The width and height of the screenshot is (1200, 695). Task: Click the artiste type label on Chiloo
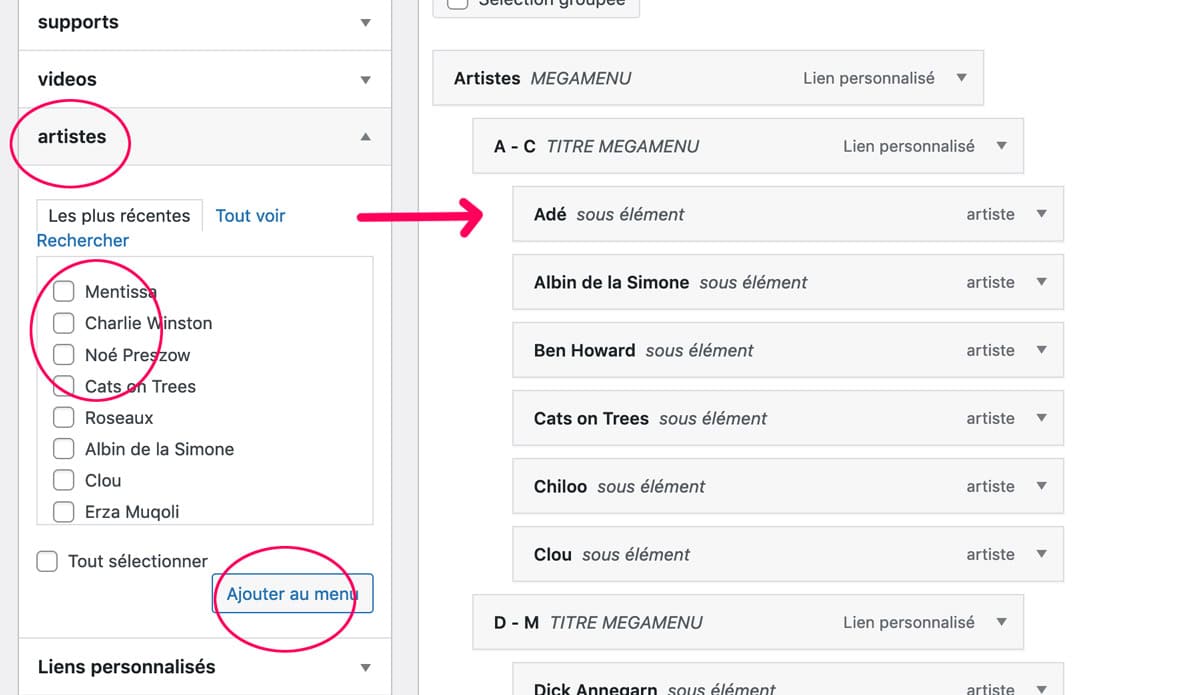click(x=990, y=486)
